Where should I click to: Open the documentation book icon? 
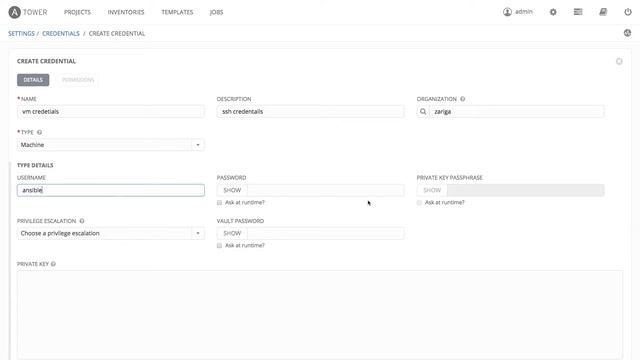[603, 12]
